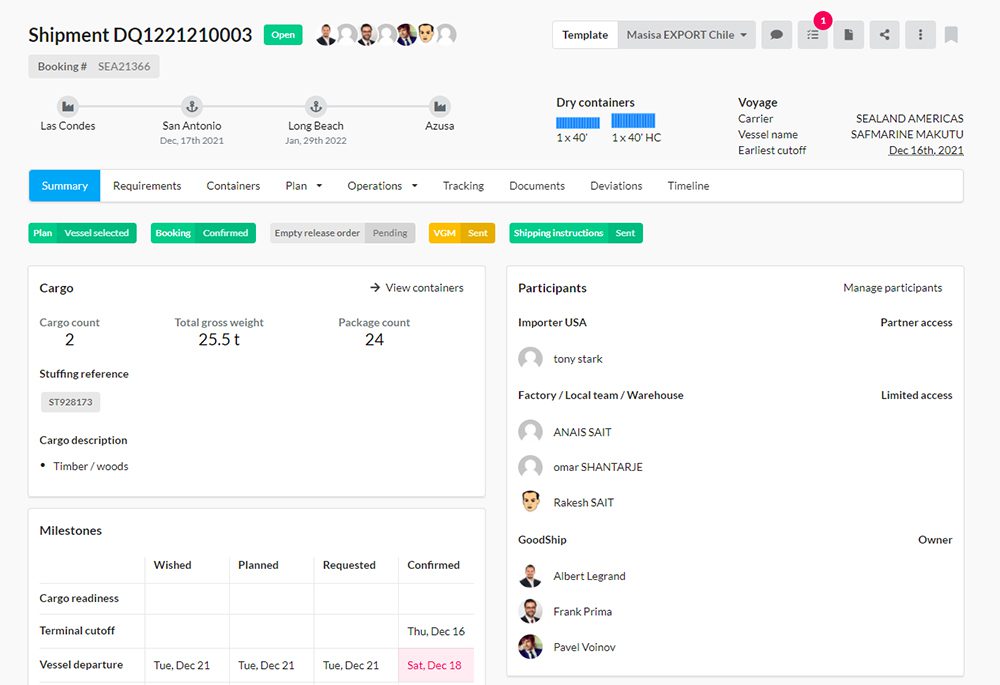Click Frank Prima's avatar photo

coord(530,611)
